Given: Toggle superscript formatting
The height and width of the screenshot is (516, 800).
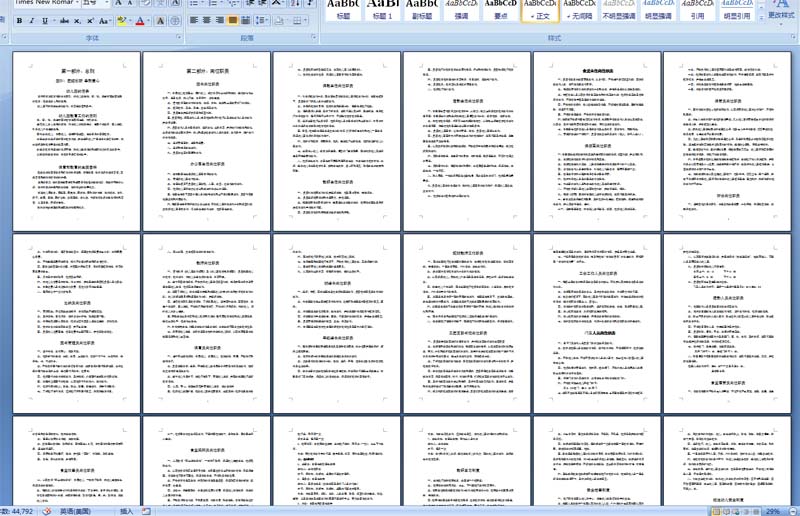Looking at the screenshot, I should (x=90, y=21).
